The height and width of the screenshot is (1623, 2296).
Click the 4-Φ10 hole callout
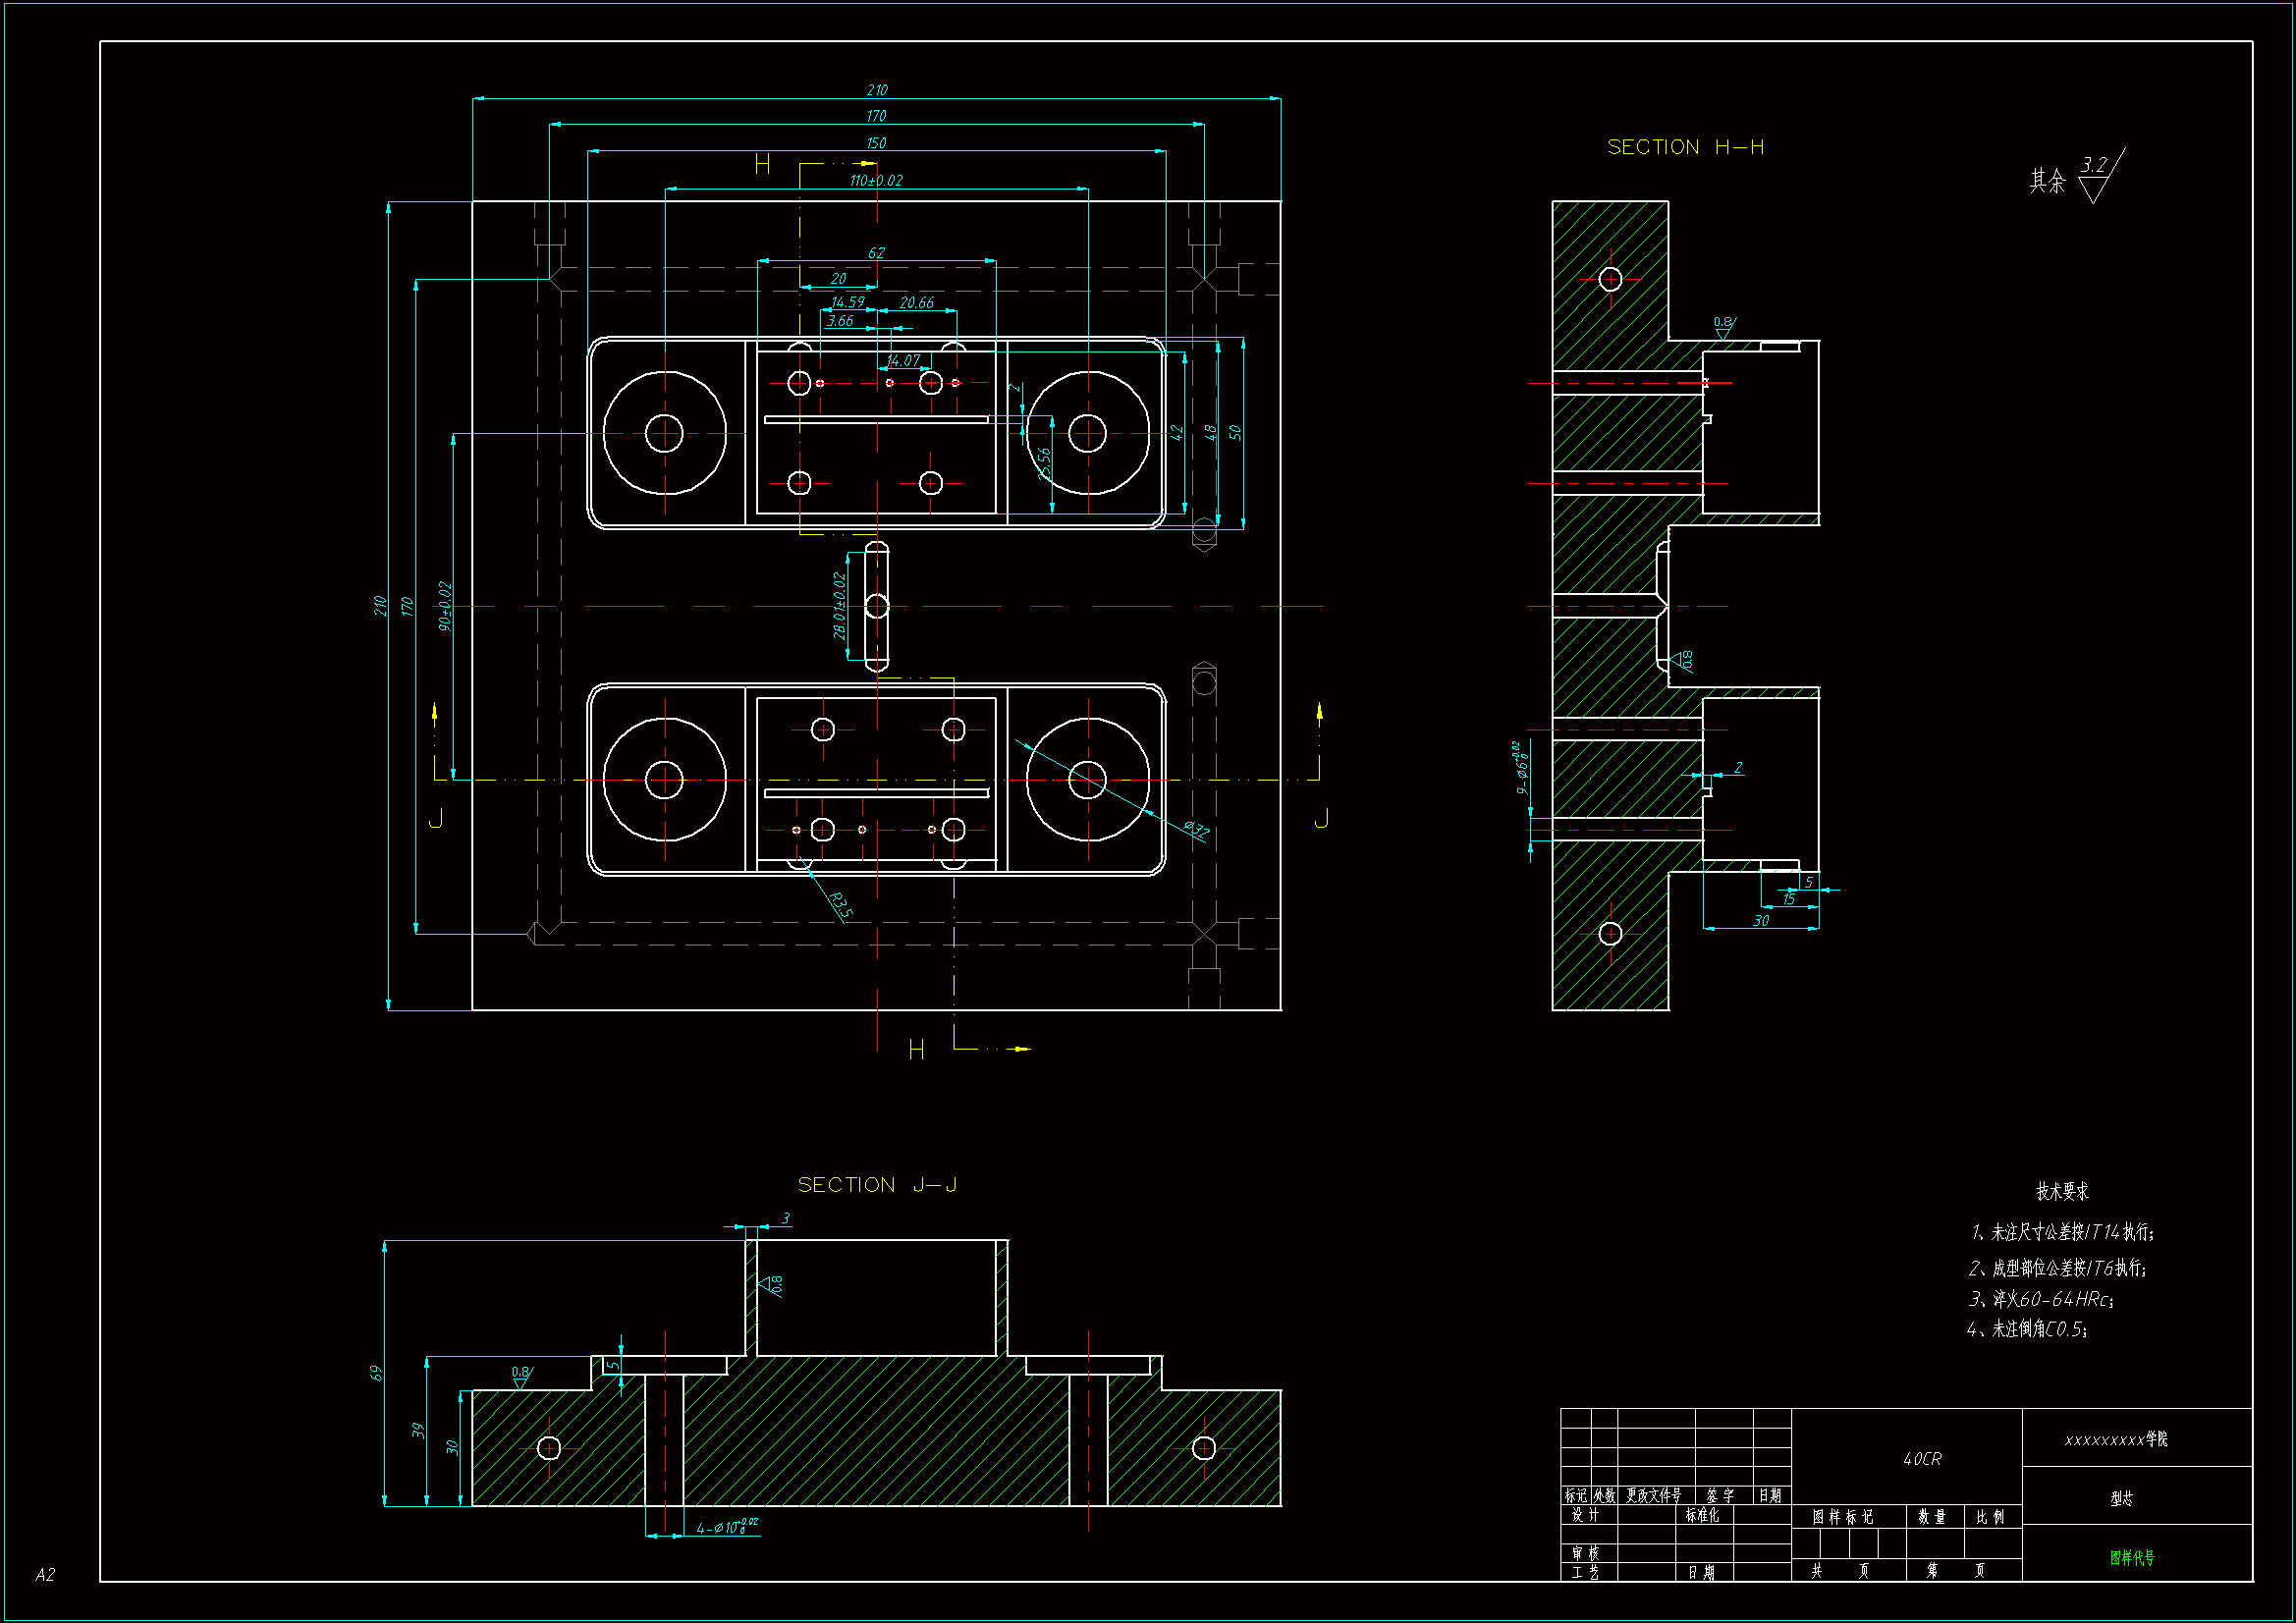point(726,1527)
